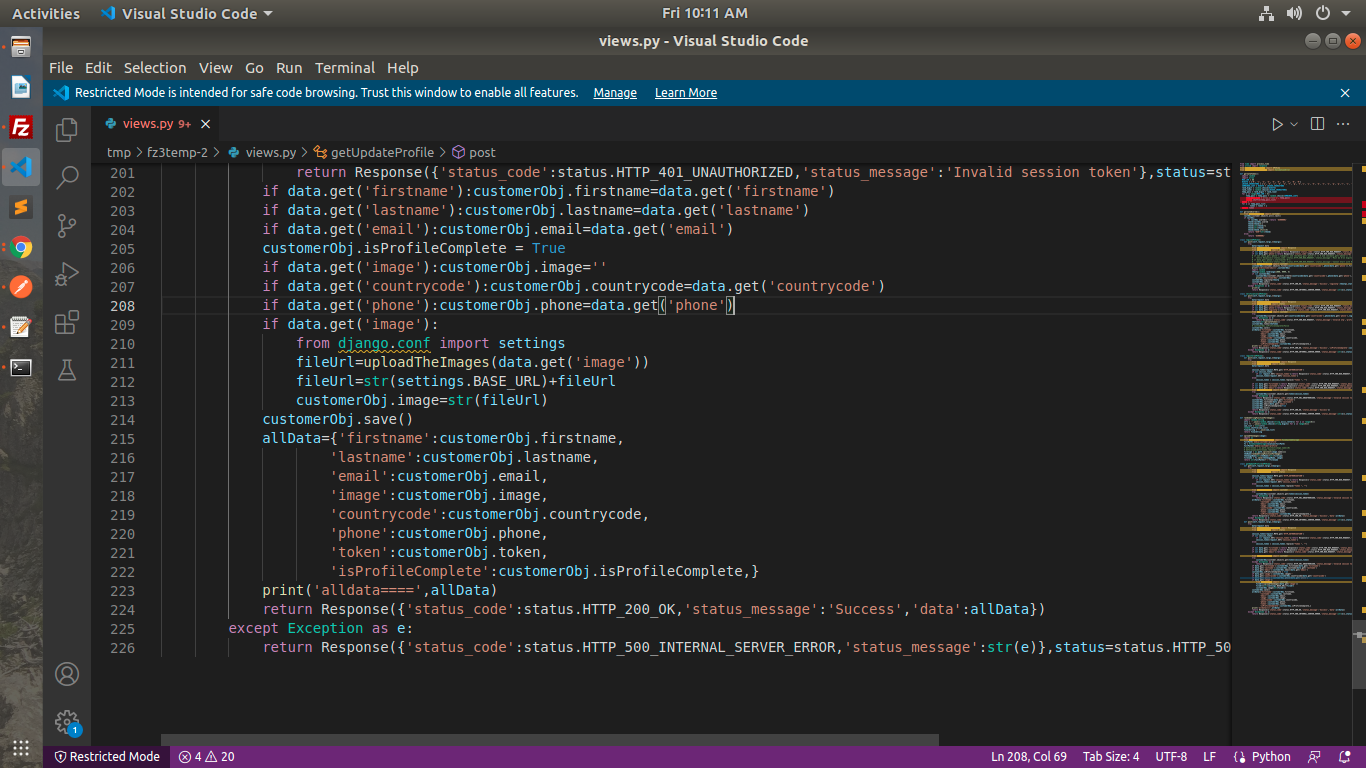Click the Accounts icon in activity bar
1366x768 pixels.
point(67,674)
